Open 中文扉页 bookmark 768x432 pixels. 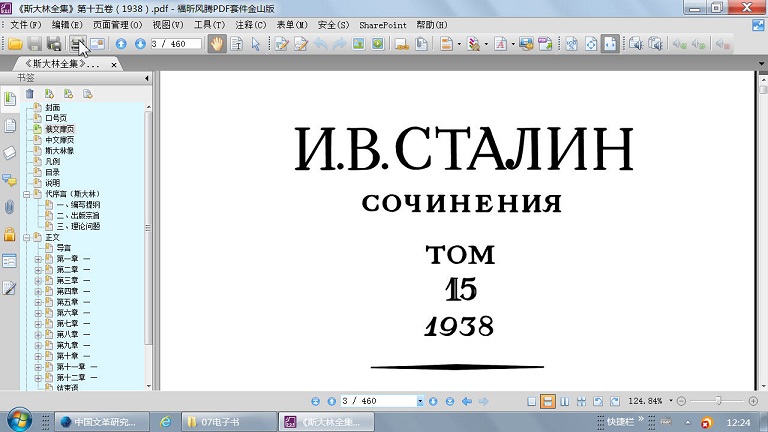click(x=59, y=139)
